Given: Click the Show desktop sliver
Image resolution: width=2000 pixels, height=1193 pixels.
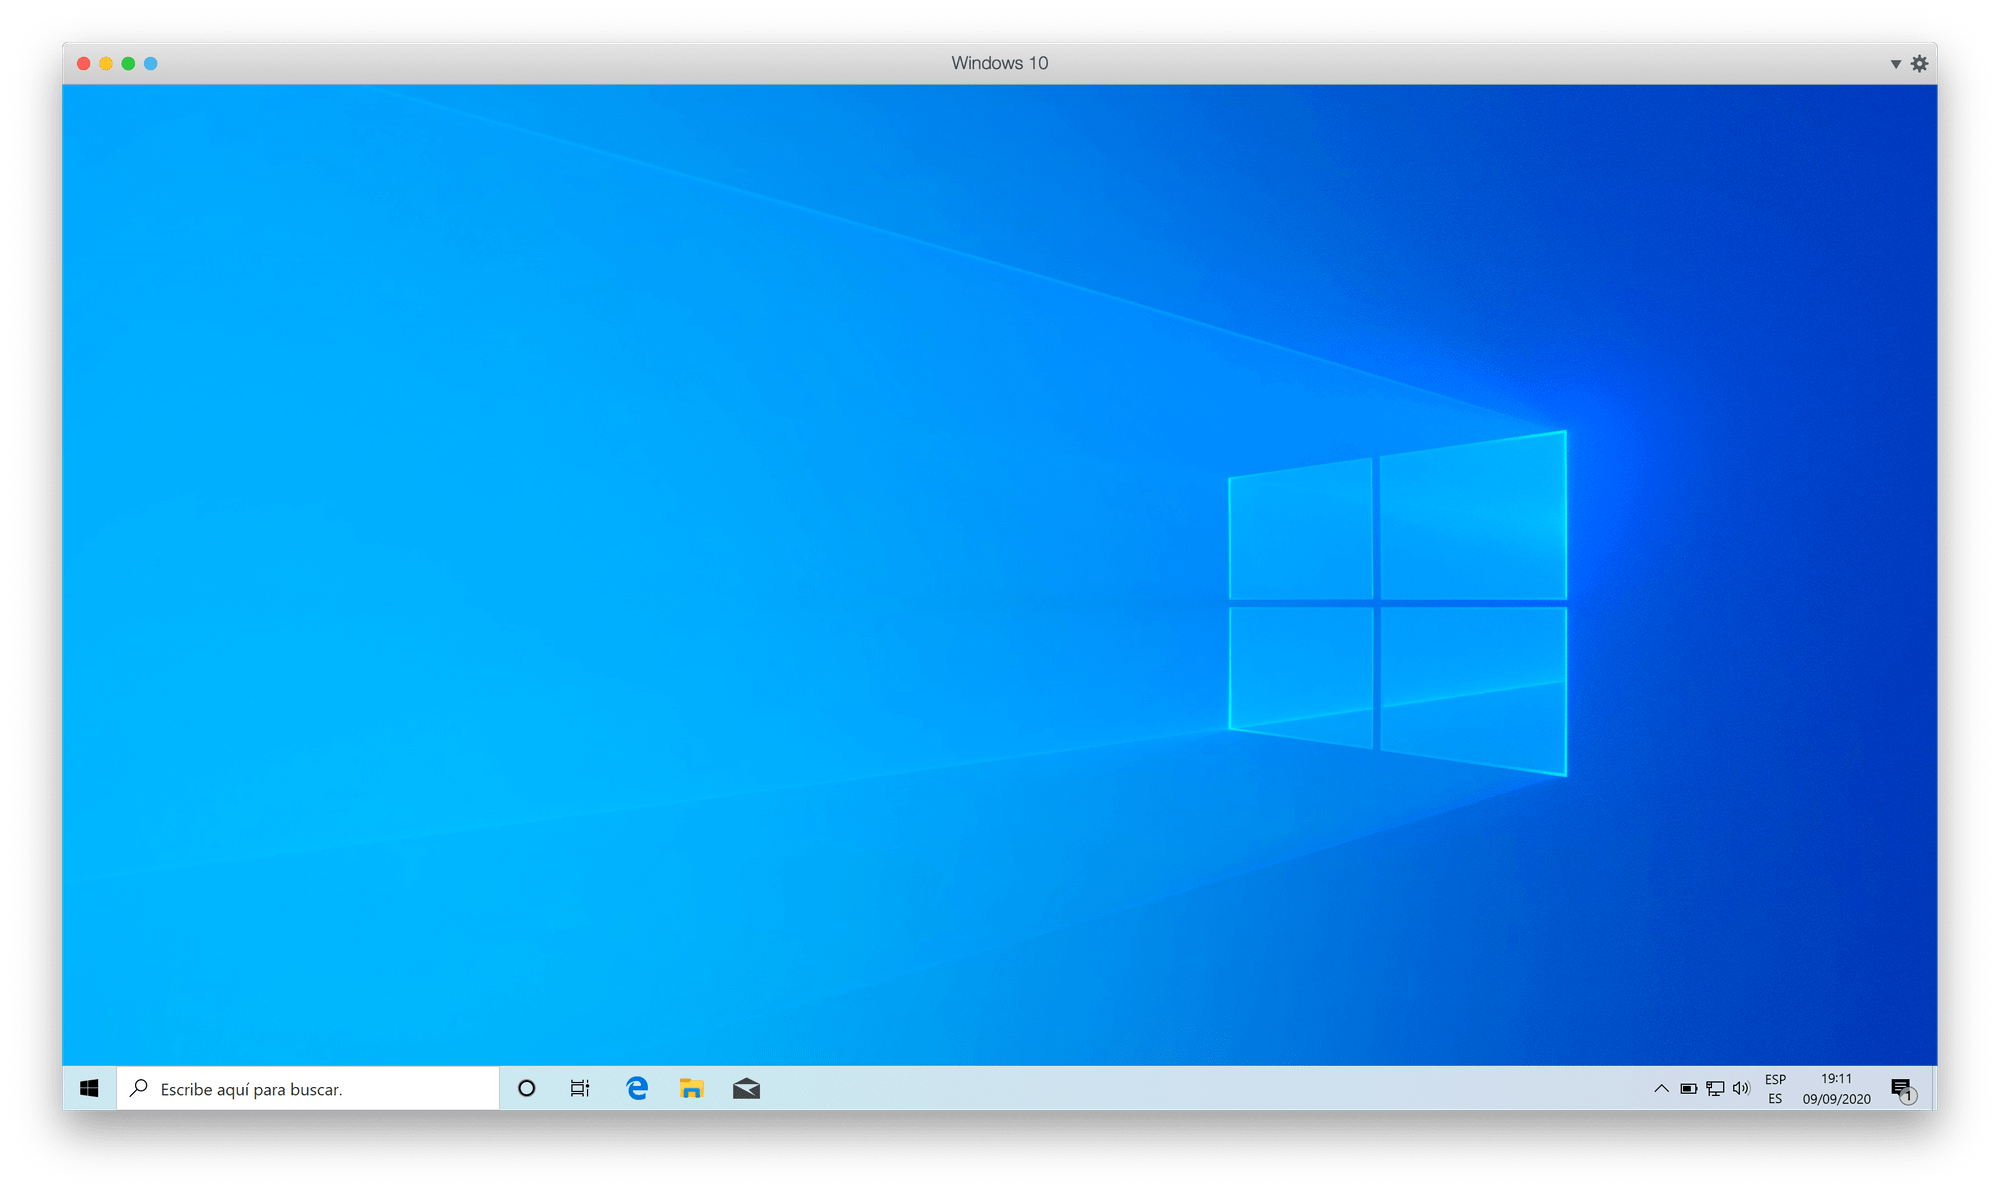Looking at the screenshot, I should (x=1933, y=1088).
